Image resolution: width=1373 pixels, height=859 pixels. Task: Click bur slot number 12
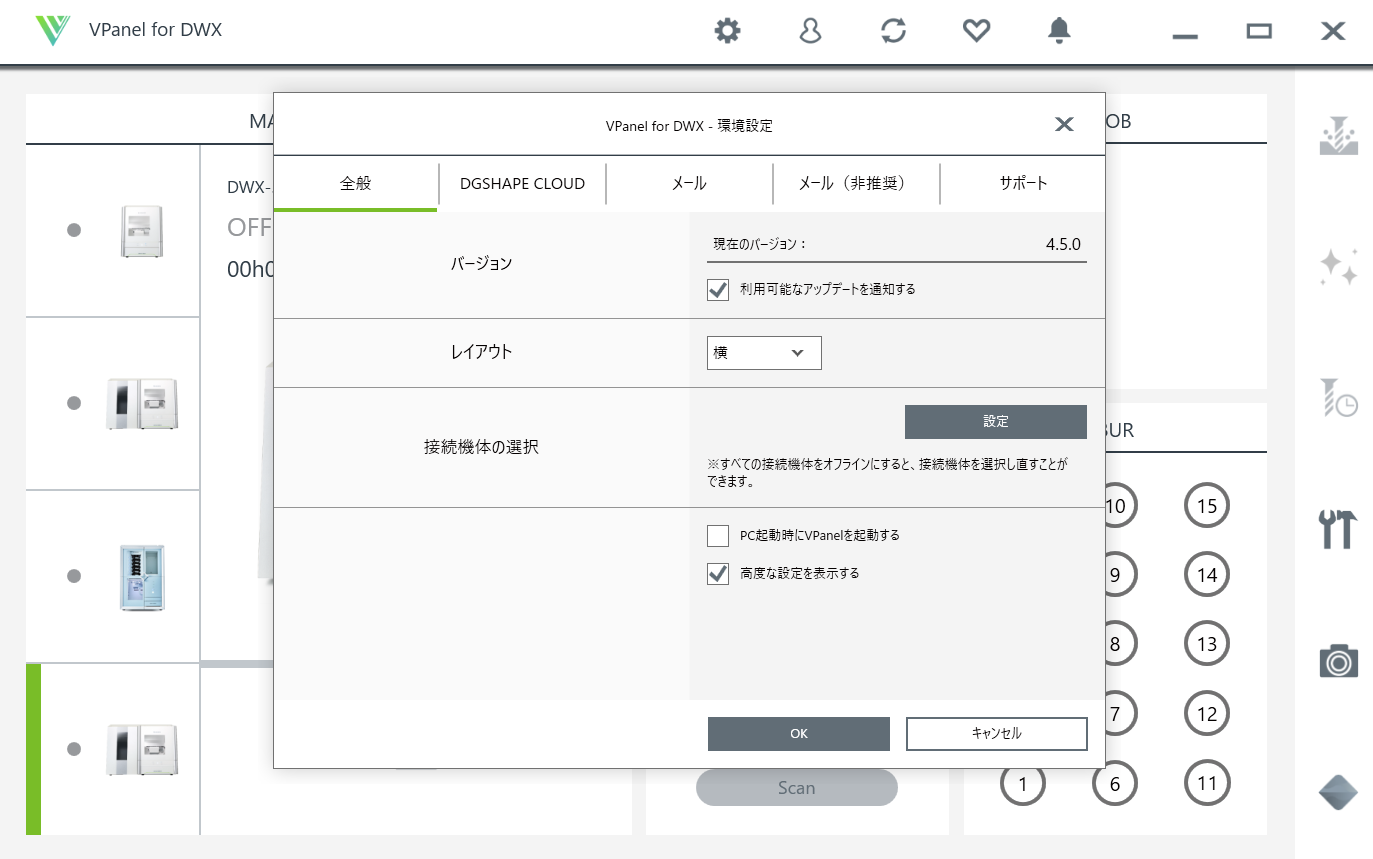pos(1207,714)
